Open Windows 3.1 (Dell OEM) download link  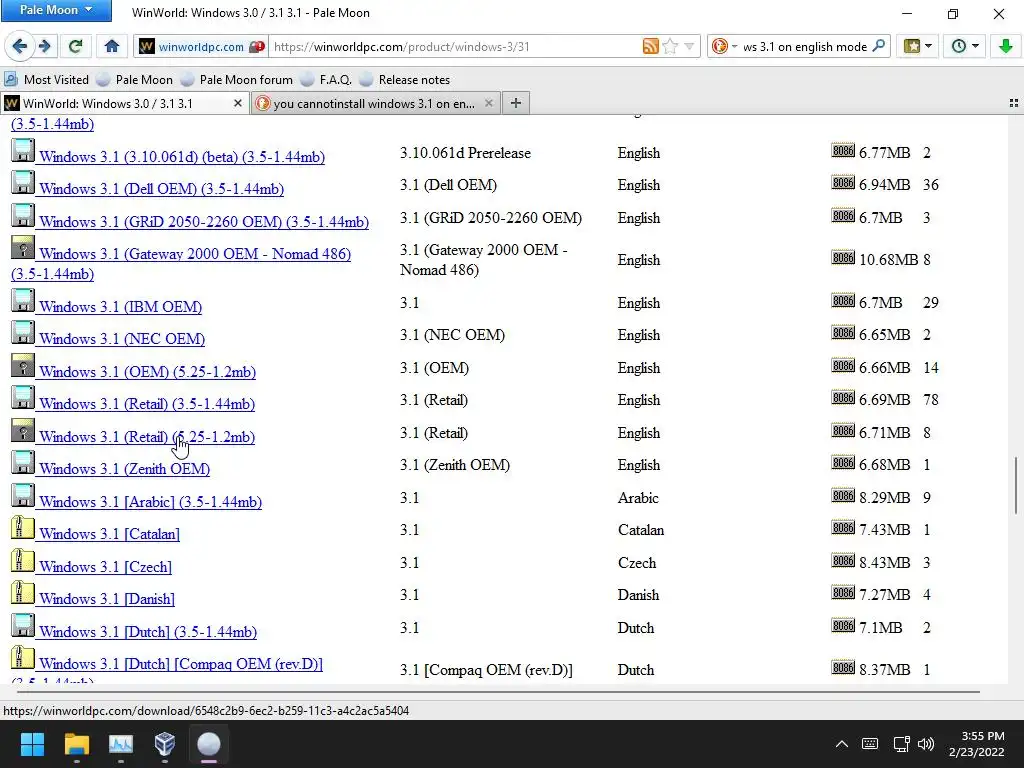pyautogui.click(x=161, y=189)
